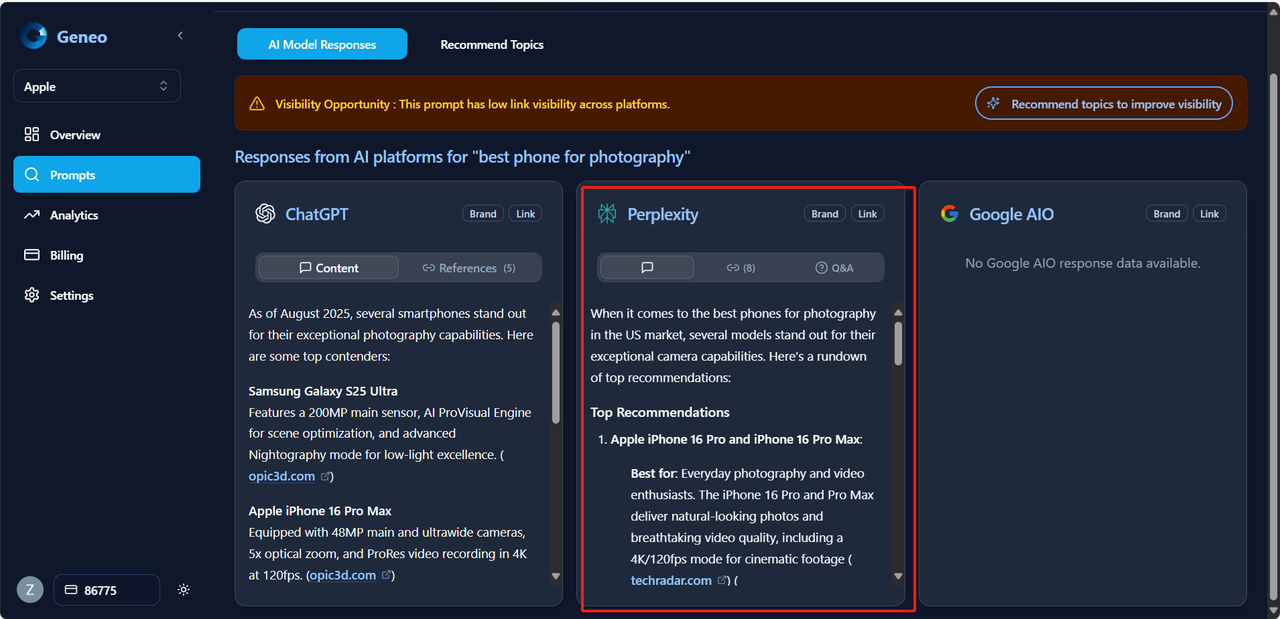Select the Q&A tab in Perplexity card
This screenshot has height=619, width=1280.
835,268
